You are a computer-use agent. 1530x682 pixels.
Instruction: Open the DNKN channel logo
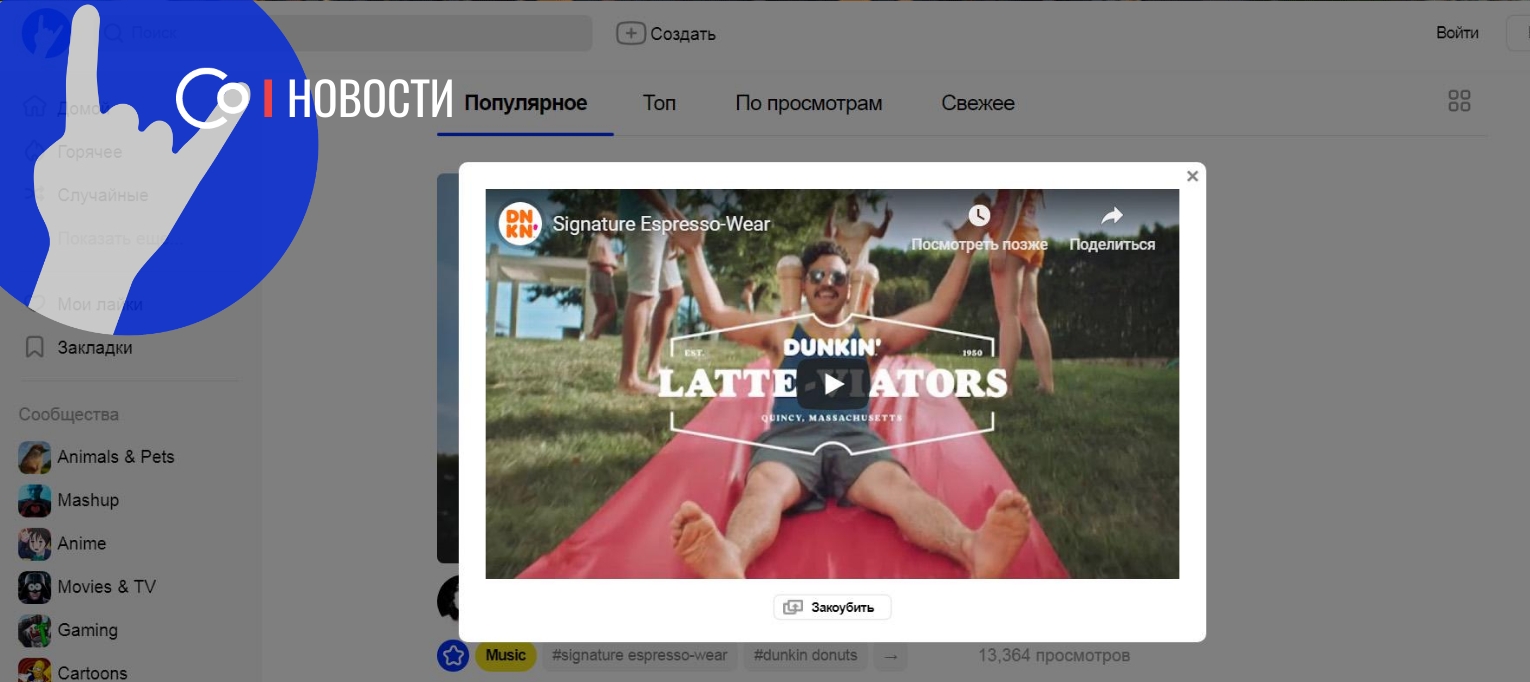pyautogui.click(x=520, y=223)
